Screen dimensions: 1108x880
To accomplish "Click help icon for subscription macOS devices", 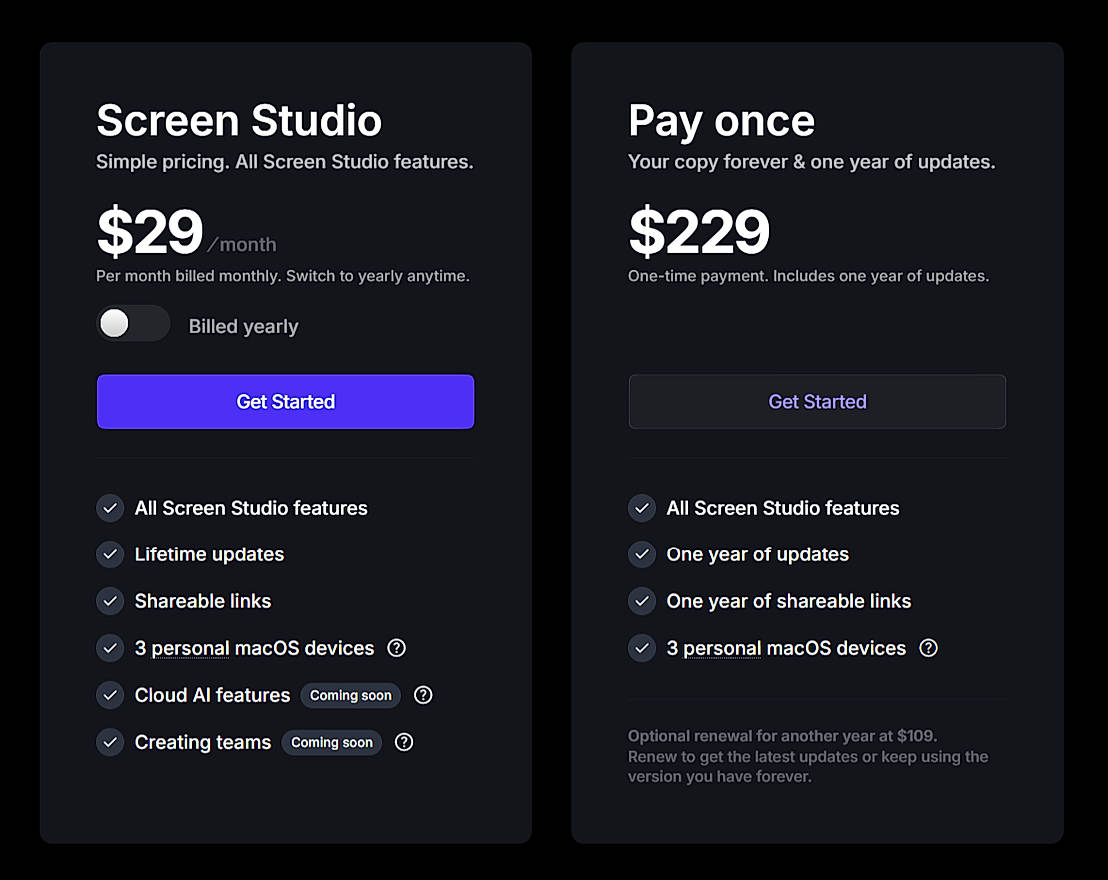I will pos(397,648).
